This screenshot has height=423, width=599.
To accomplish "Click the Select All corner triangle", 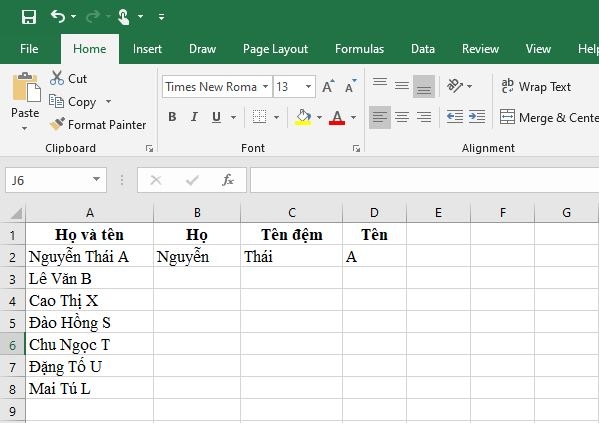I will coord(15,213).
